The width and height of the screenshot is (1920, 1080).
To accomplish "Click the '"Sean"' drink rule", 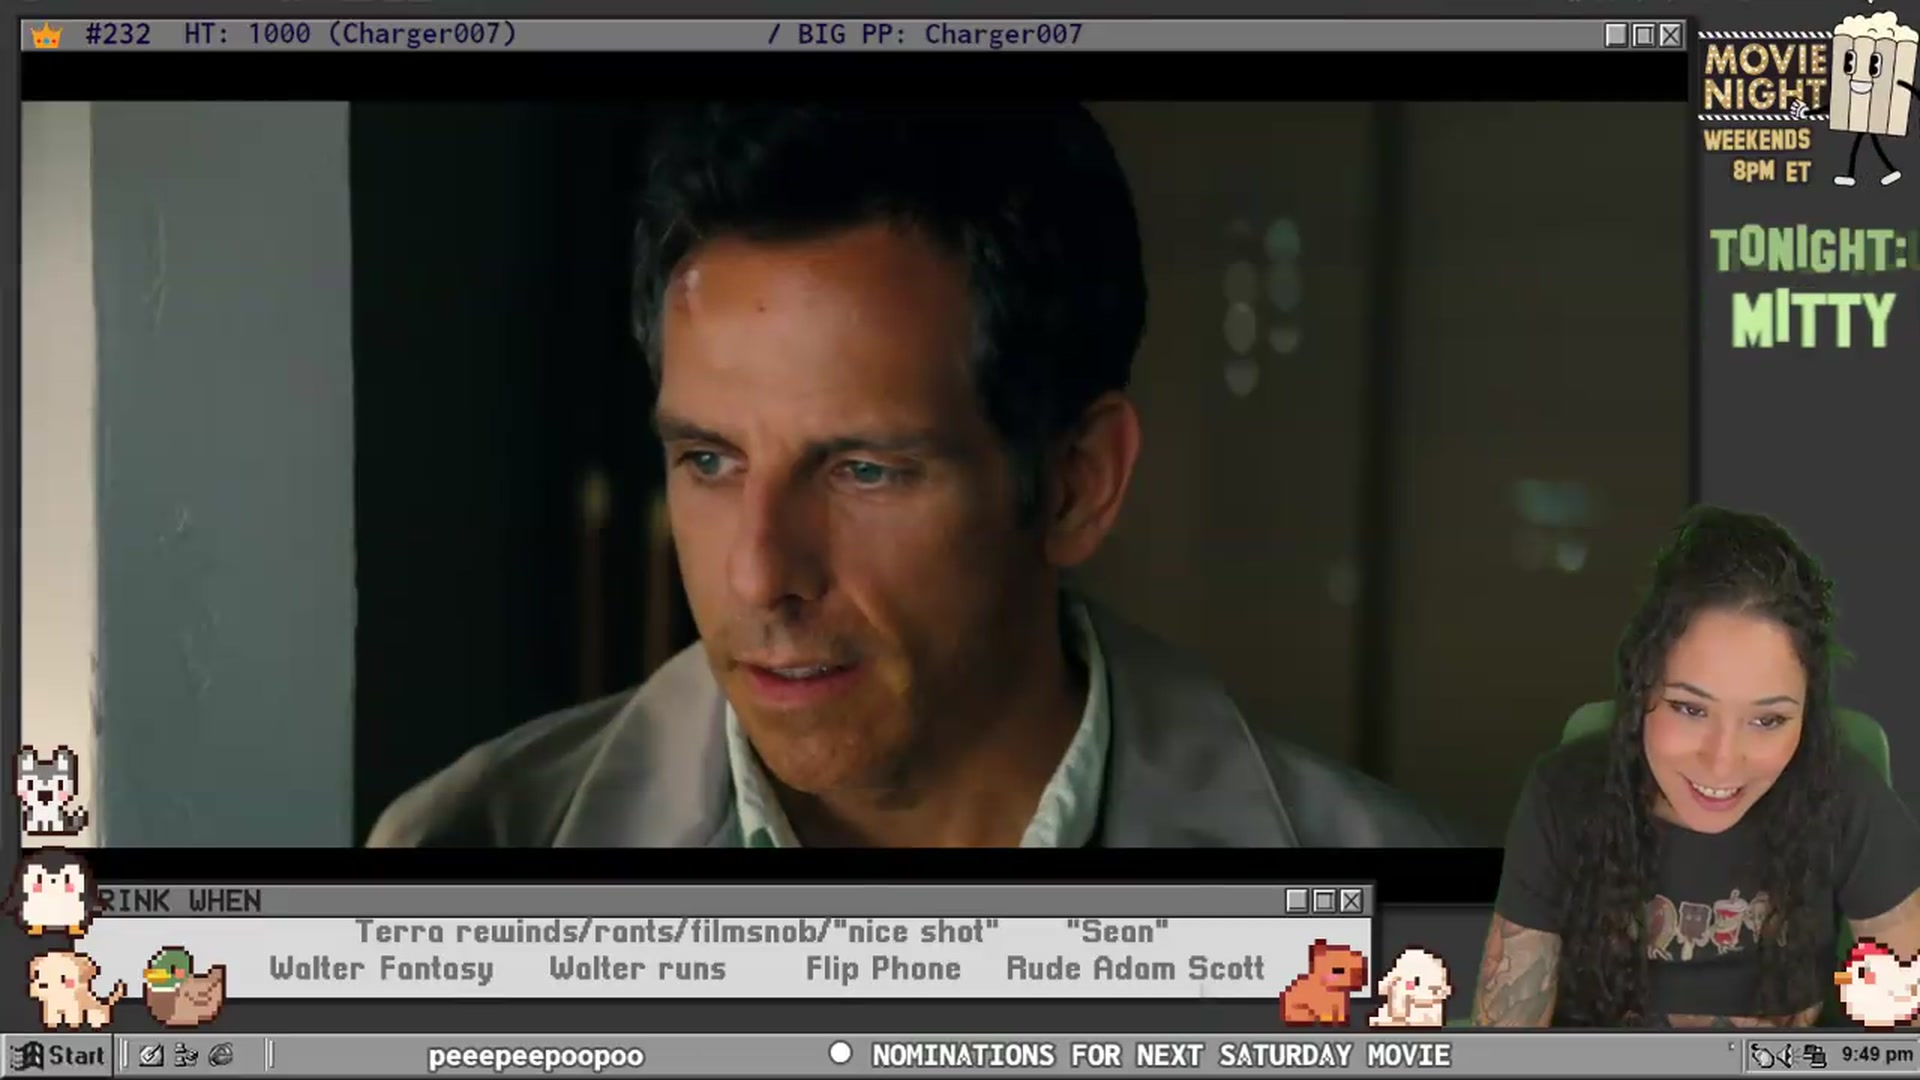I will pos(1117,931).
